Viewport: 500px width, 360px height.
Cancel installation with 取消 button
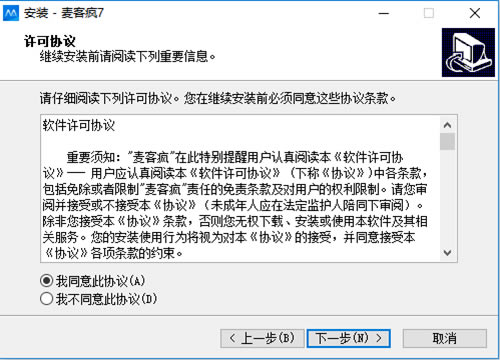click(445, 338)
